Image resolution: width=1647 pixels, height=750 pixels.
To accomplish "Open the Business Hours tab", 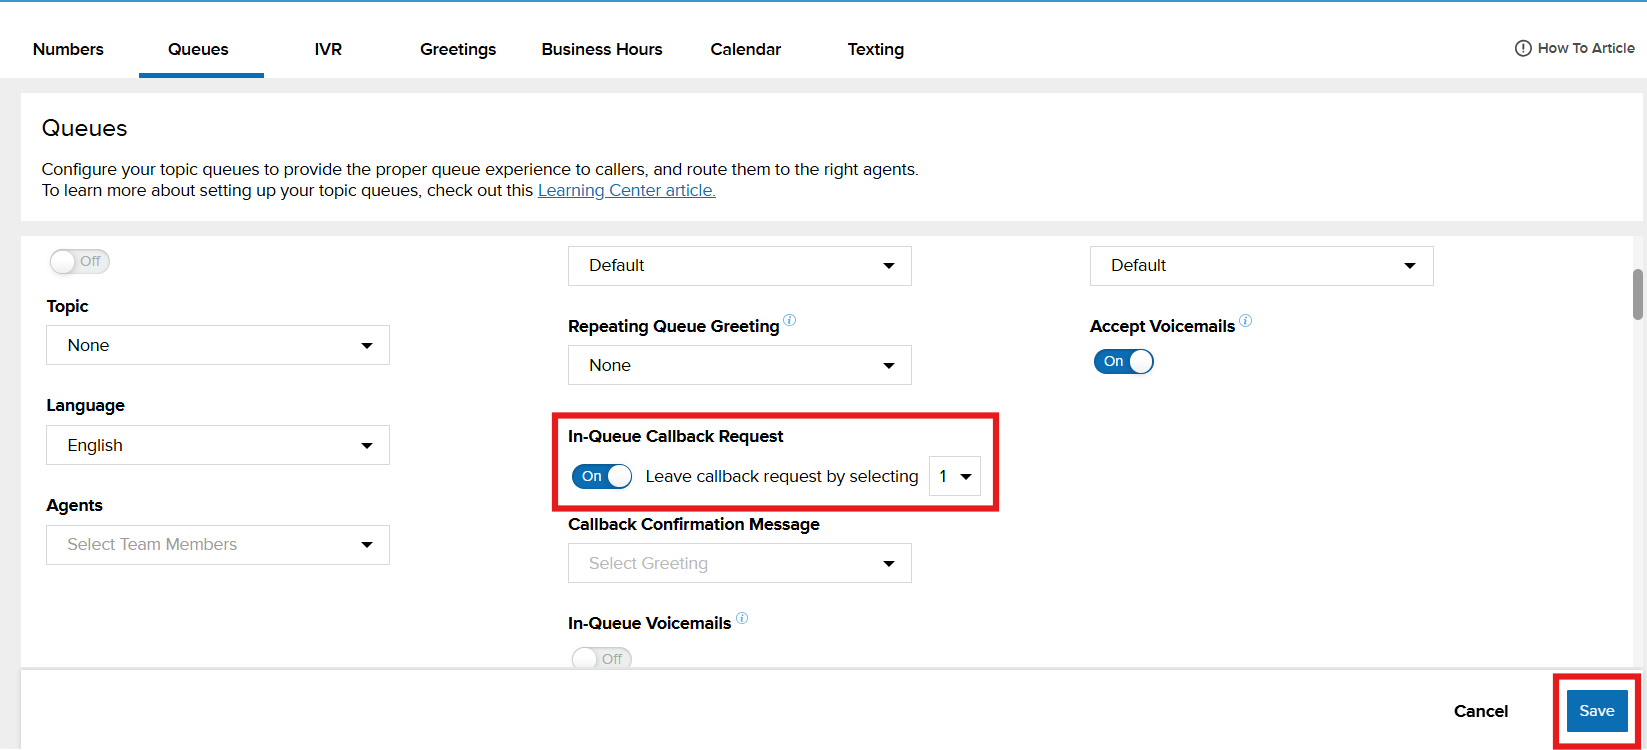I will point(602,49).
